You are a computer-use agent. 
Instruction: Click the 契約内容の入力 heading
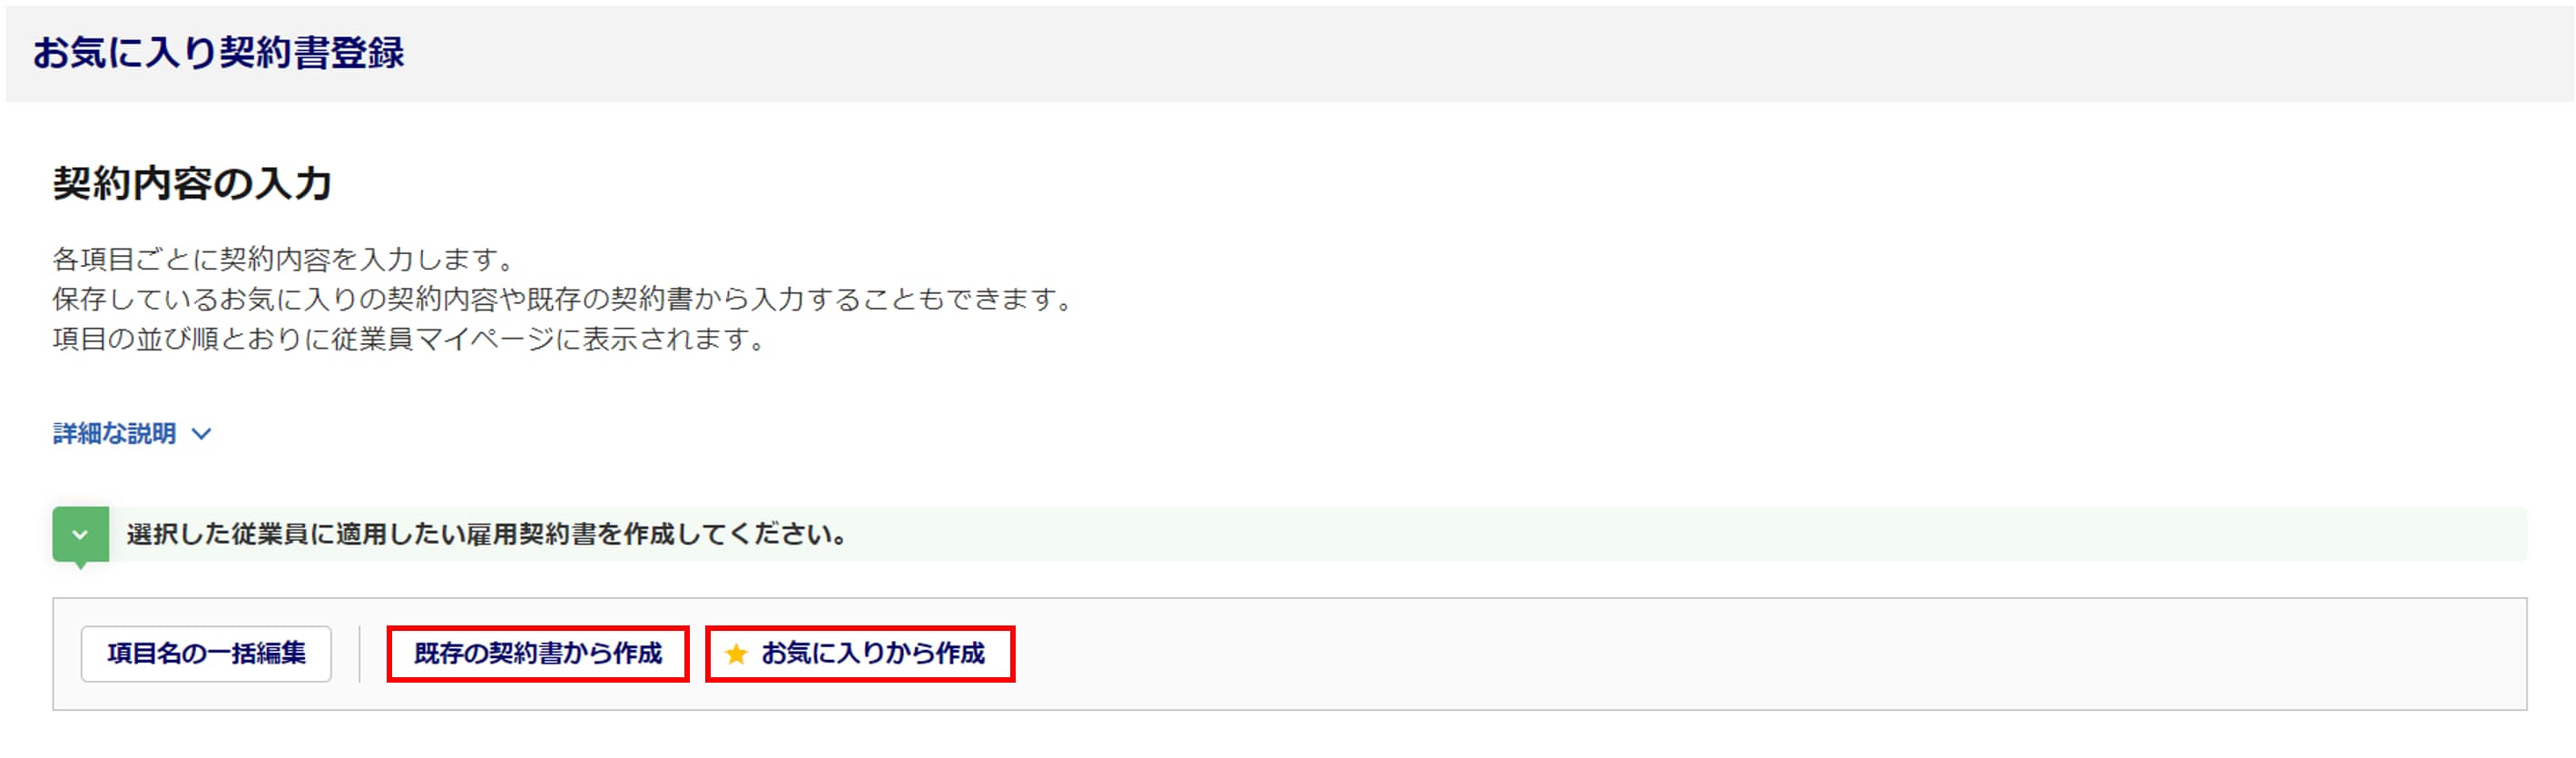[x=192, y=183]
